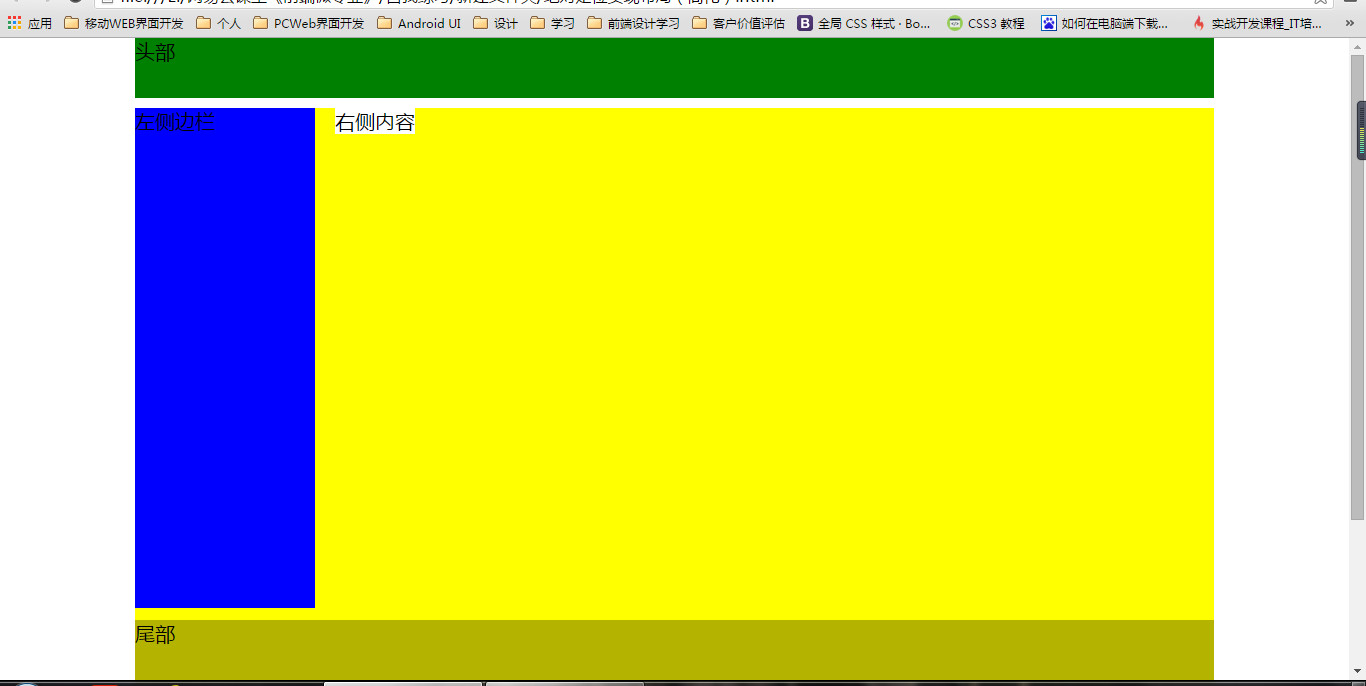The image size is (1366, 686).
Task: Open the 个人 bookmark folder
Action: (x=219, y=23)
